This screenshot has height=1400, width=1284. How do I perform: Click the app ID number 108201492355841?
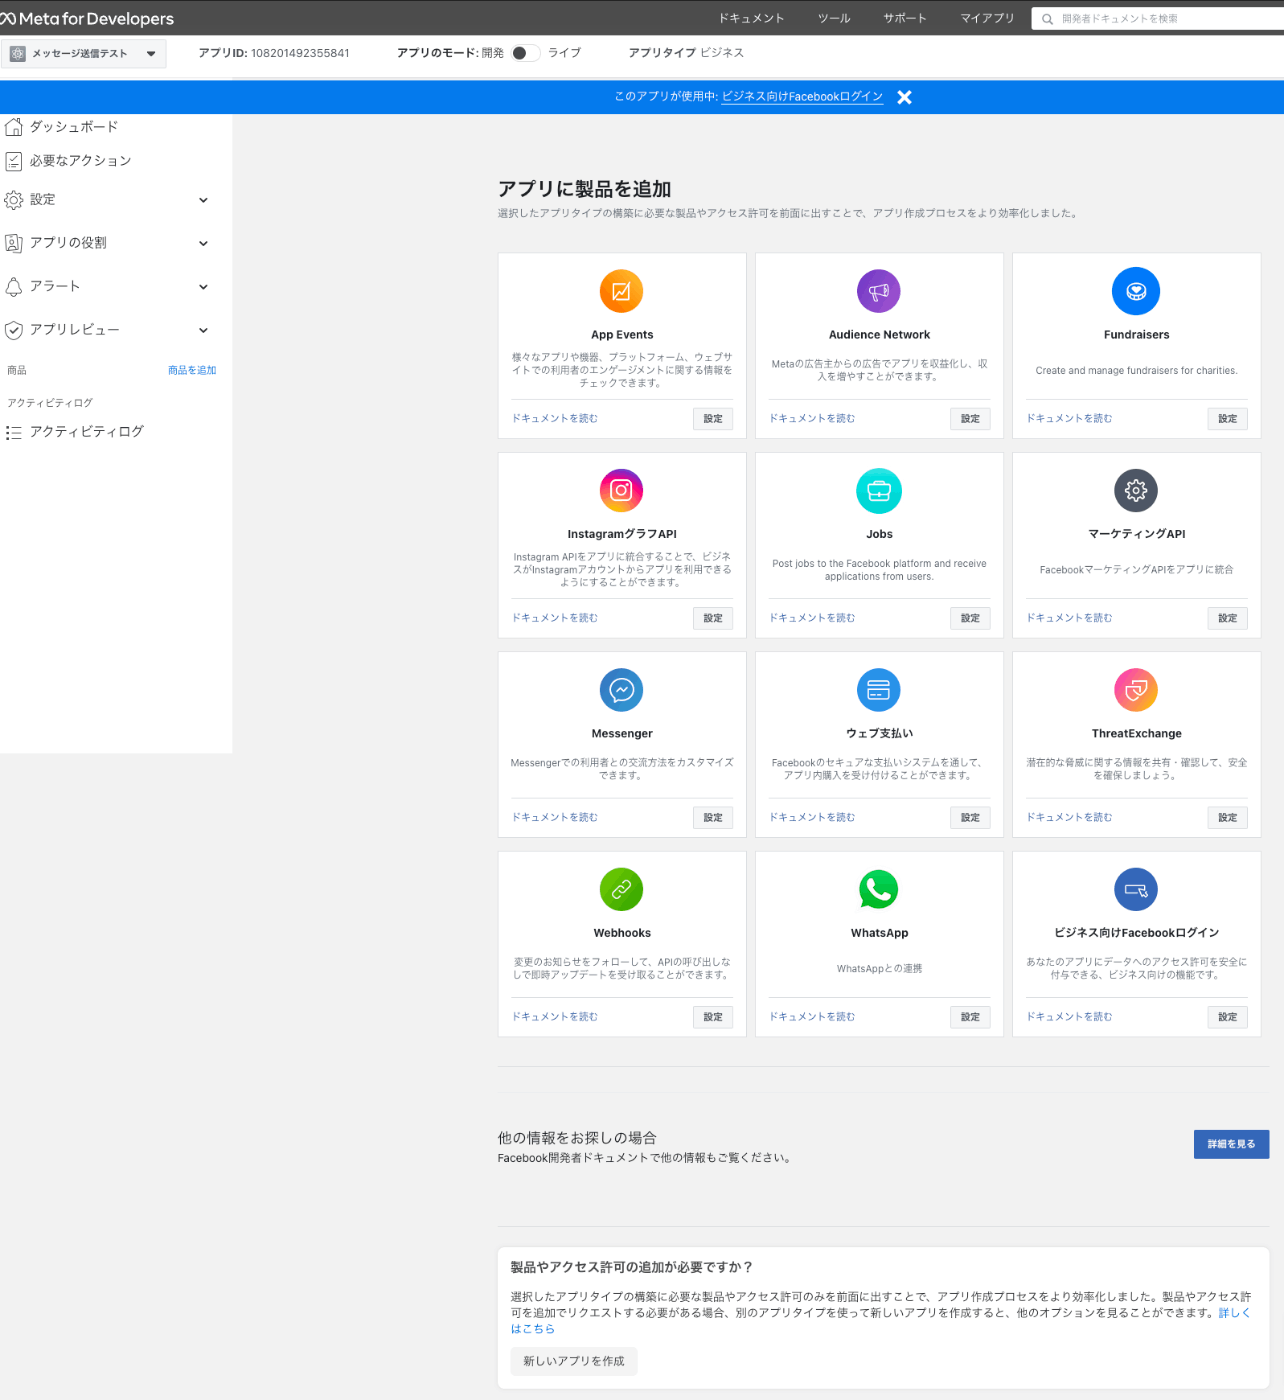pyautogui.click(x=300, y=53)
